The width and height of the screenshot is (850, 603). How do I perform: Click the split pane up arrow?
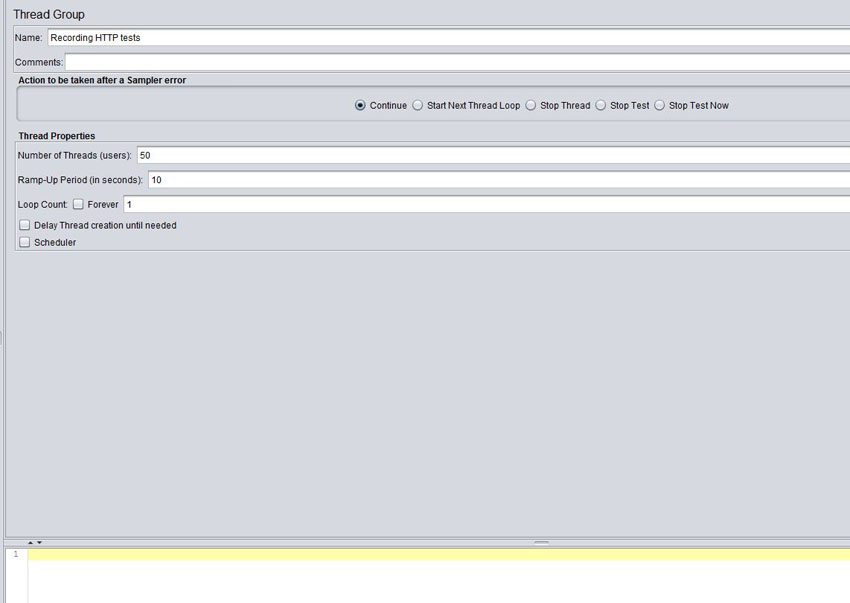(30, 543)
